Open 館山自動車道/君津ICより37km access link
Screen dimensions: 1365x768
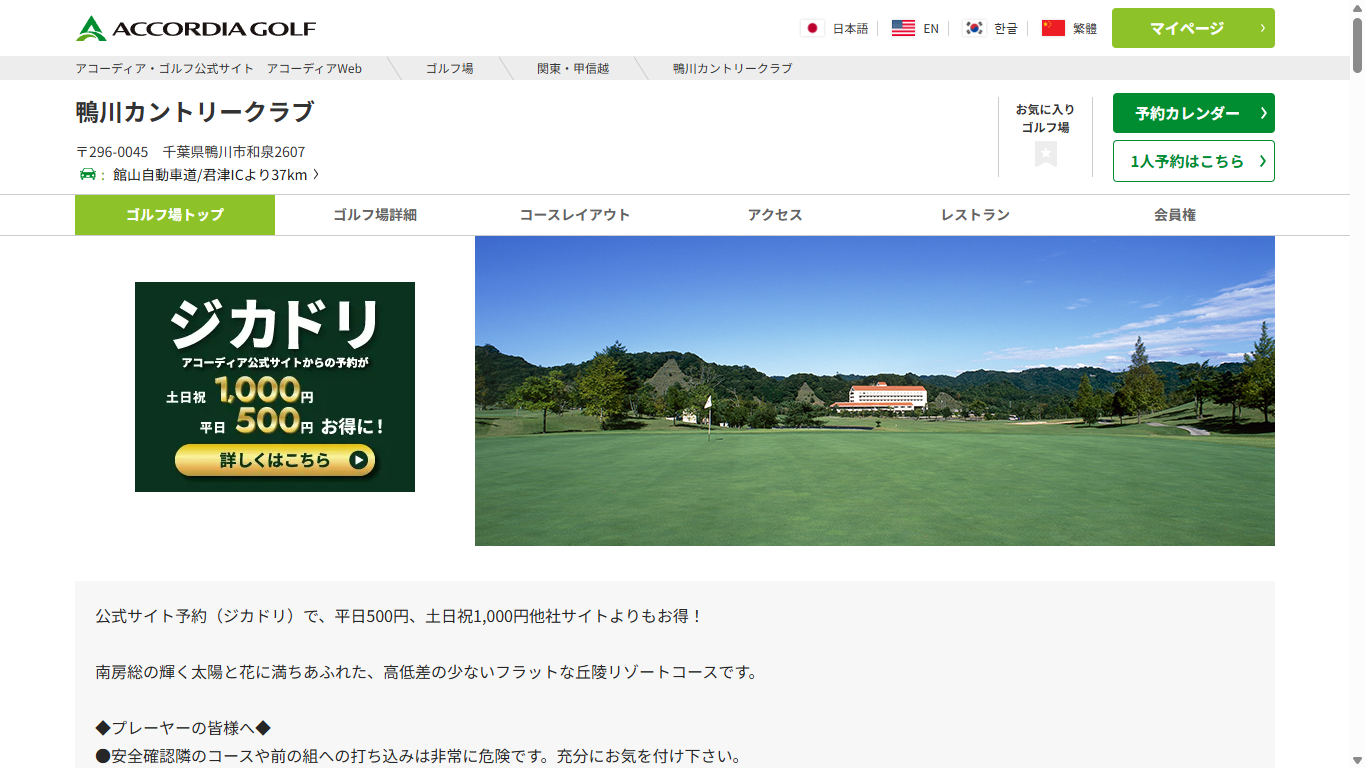tap(210, 174)
